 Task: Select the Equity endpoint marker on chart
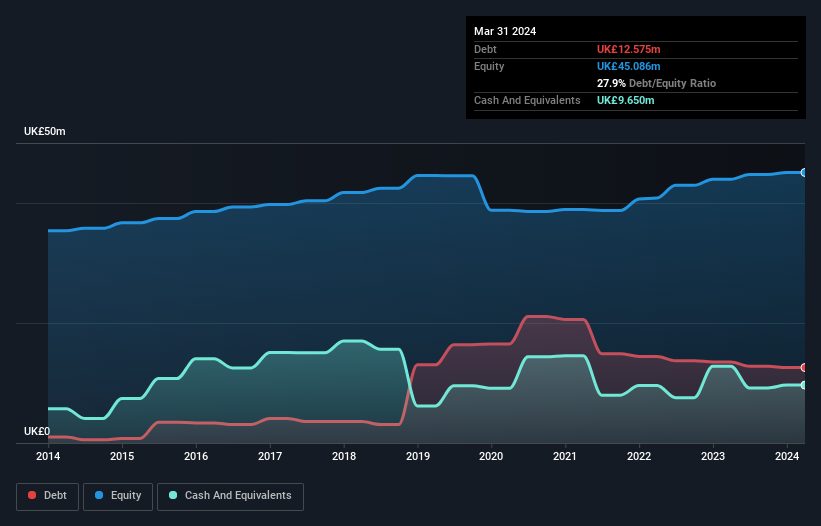pos(804,172)
